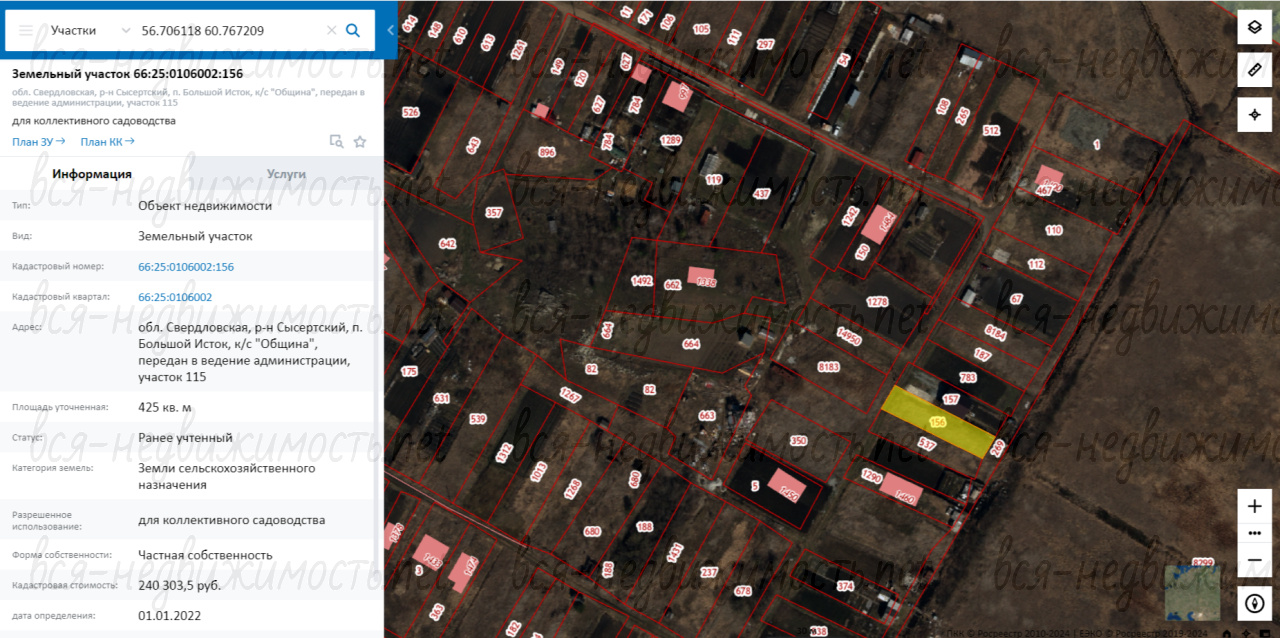Click the find-on-map icon beside star
1280x638 pixels.
point(337,142)
